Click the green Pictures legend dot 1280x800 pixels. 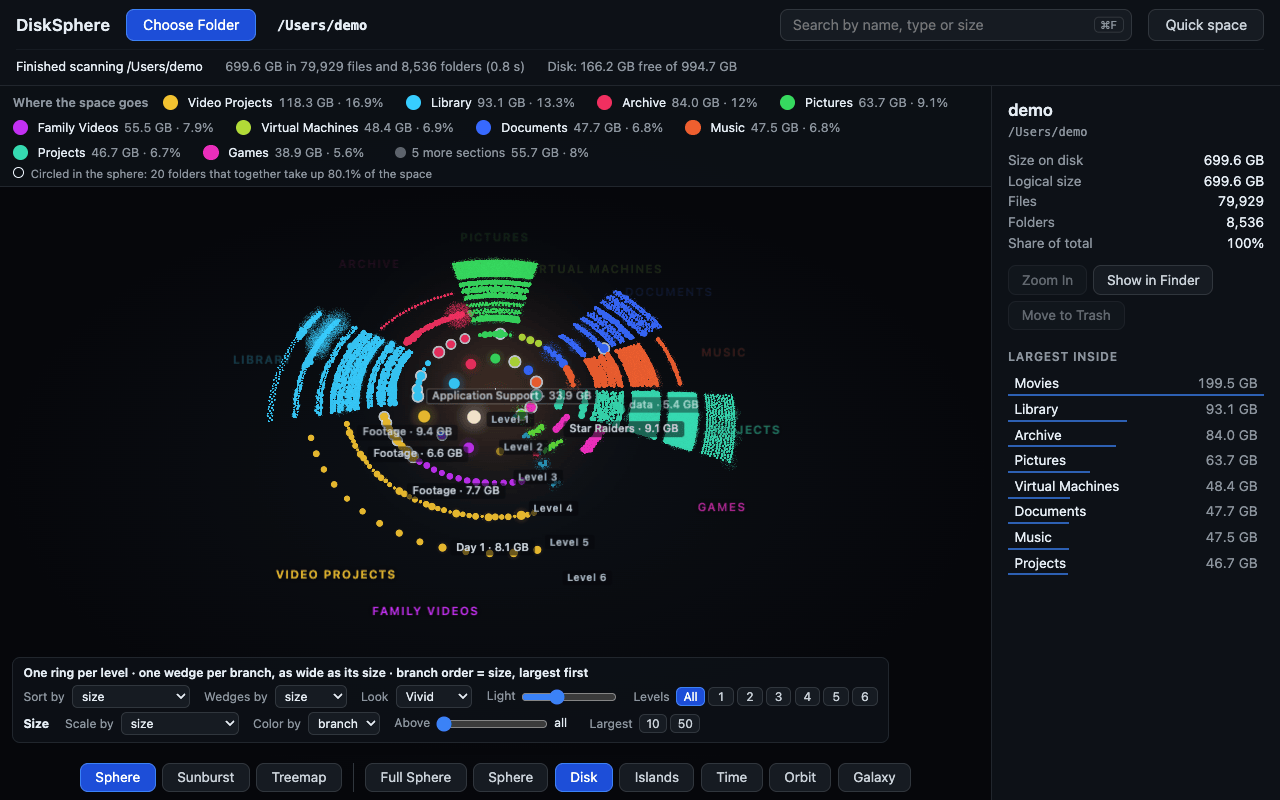click(x=788, y=103)
